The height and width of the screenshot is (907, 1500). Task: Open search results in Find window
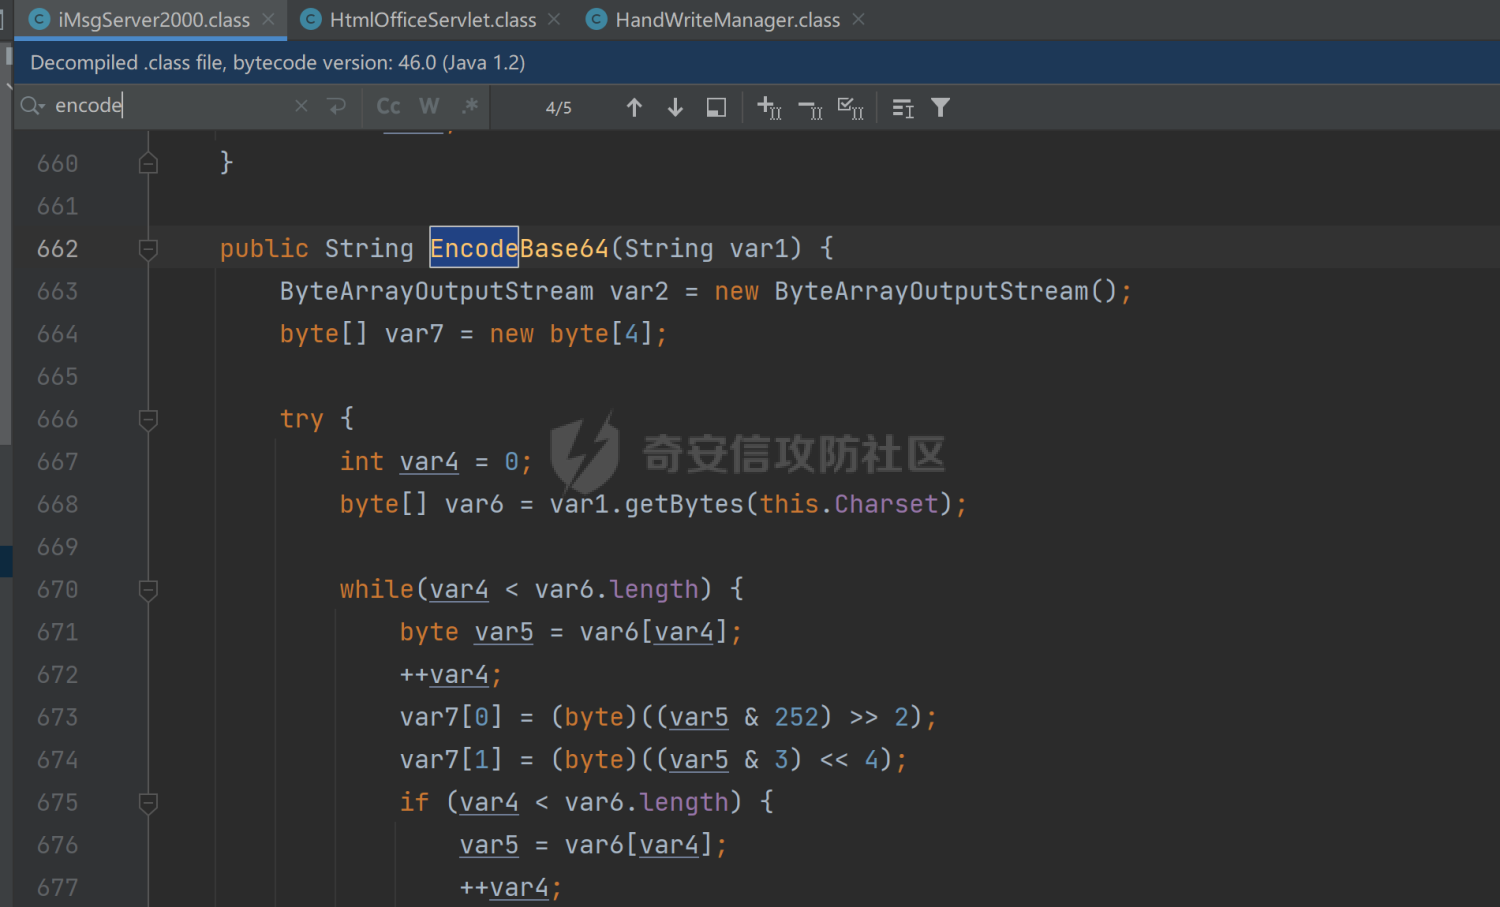716,107
